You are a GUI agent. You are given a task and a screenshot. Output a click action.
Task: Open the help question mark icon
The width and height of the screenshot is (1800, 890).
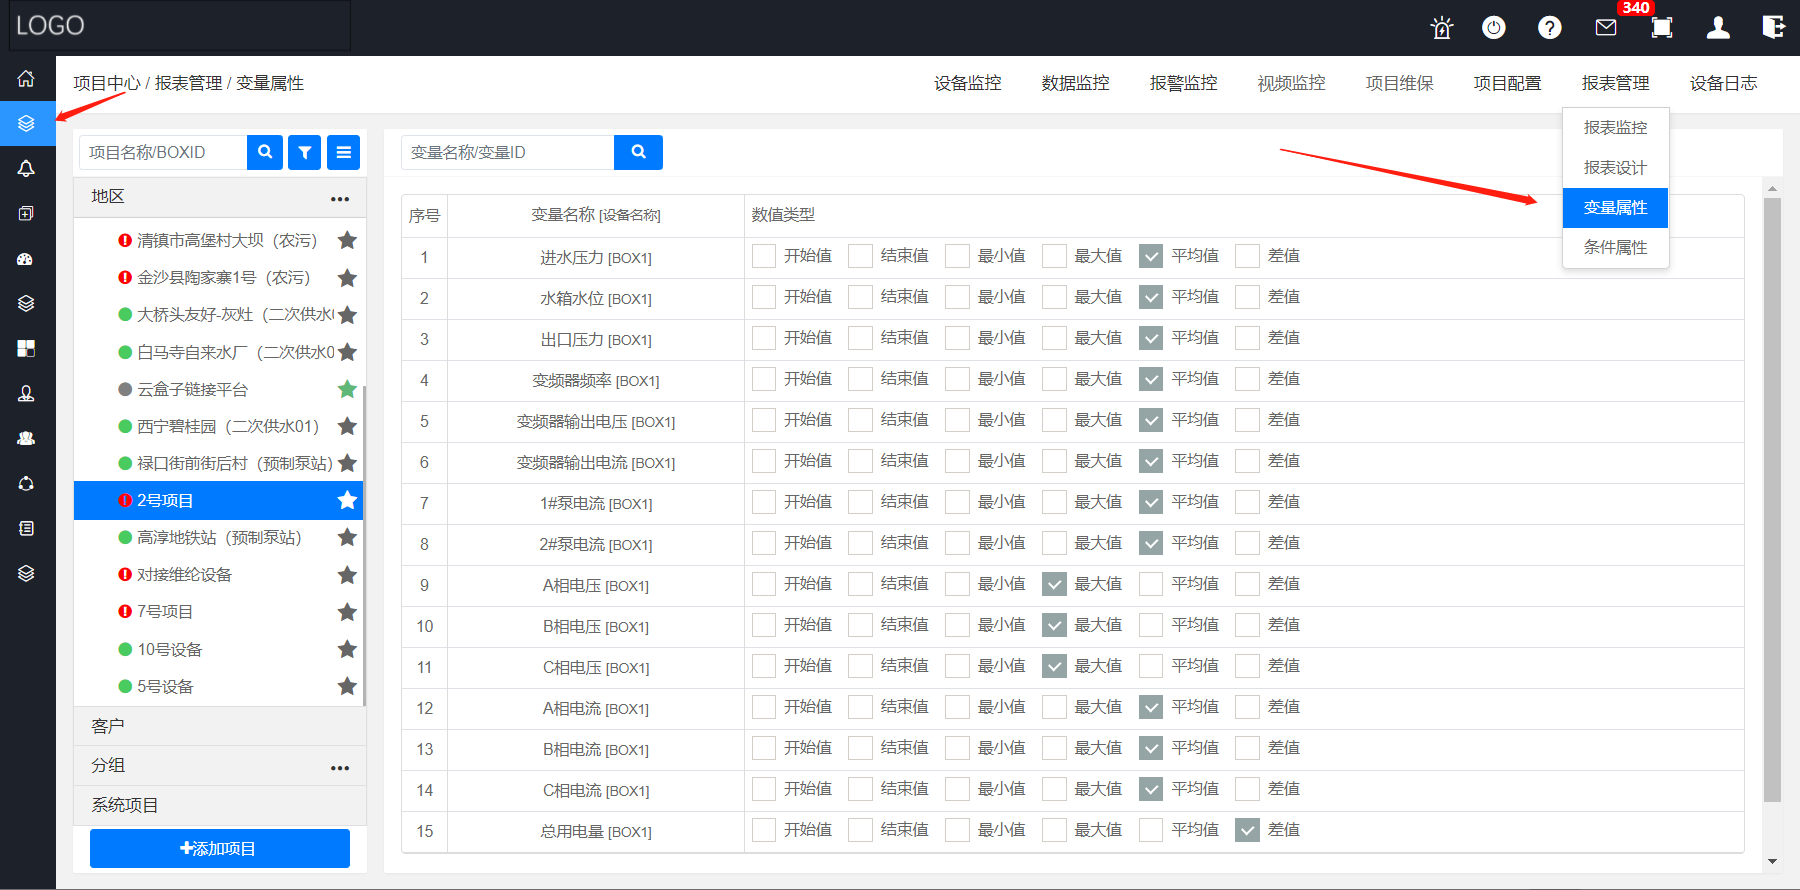1550,28
